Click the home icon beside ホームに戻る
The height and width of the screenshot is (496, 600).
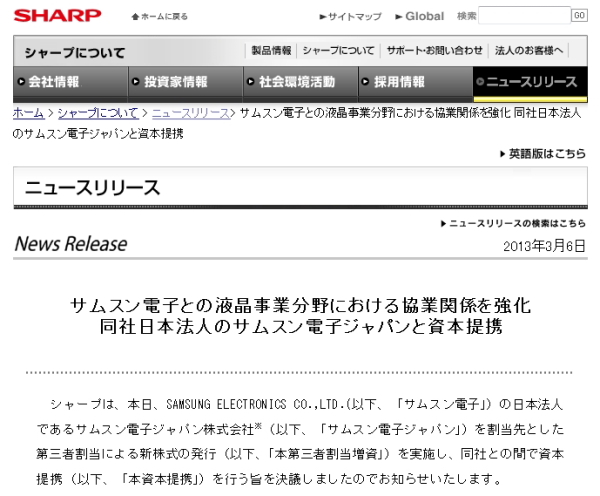(135, 16)
